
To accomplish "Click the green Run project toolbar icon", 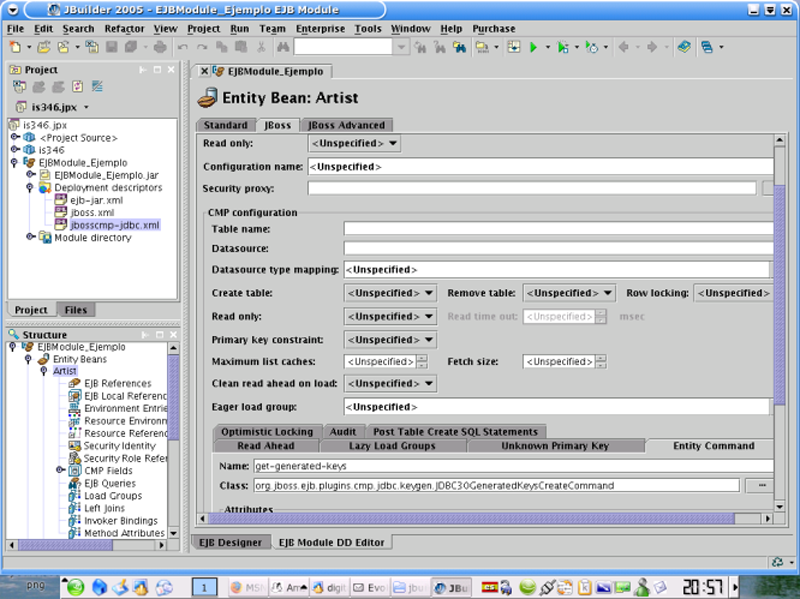I will tap(534, 47).
